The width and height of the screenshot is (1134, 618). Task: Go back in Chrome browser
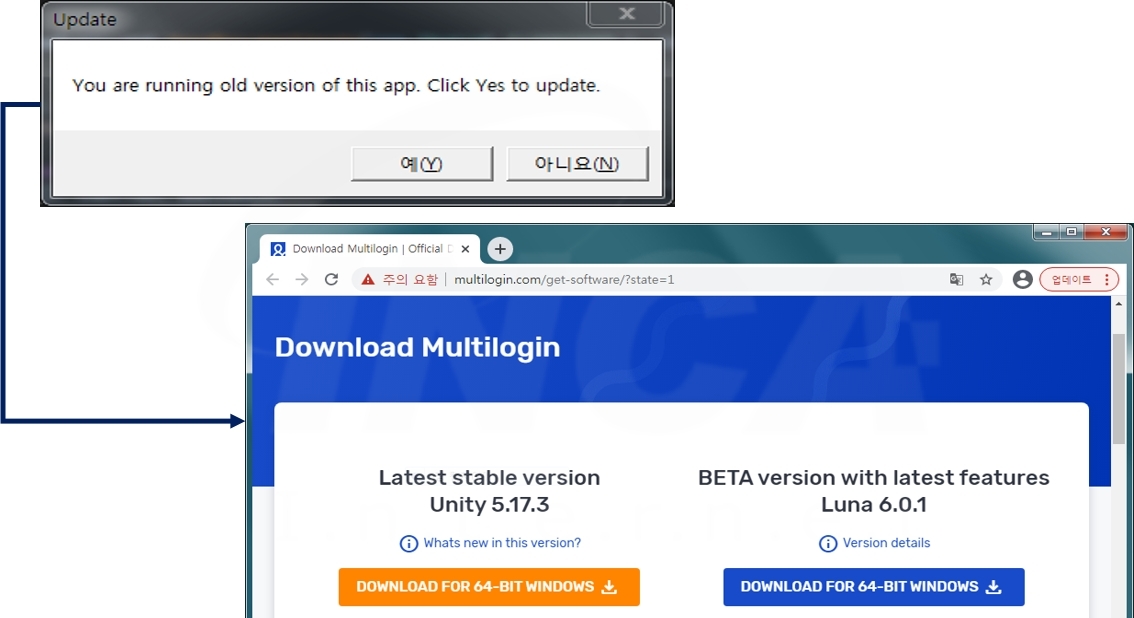pyautogui.click(x=273, y=280)
